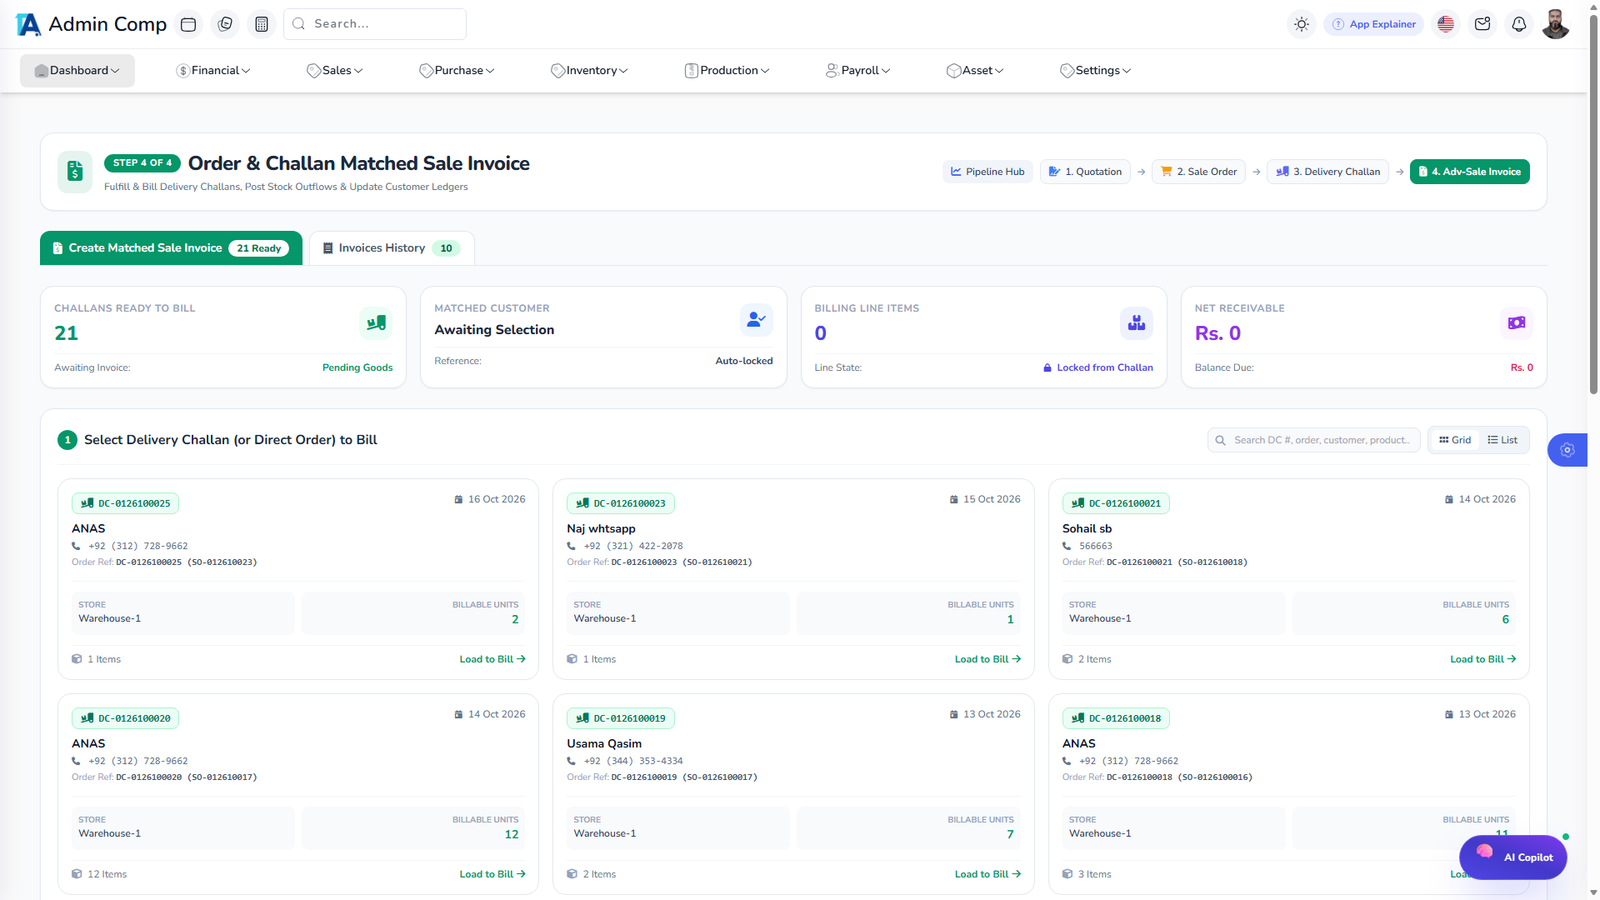Screen dimensions: 1600x900
Task: Click the Challans Ready to Bill truck icon
Action: click(x=376, y=323)
